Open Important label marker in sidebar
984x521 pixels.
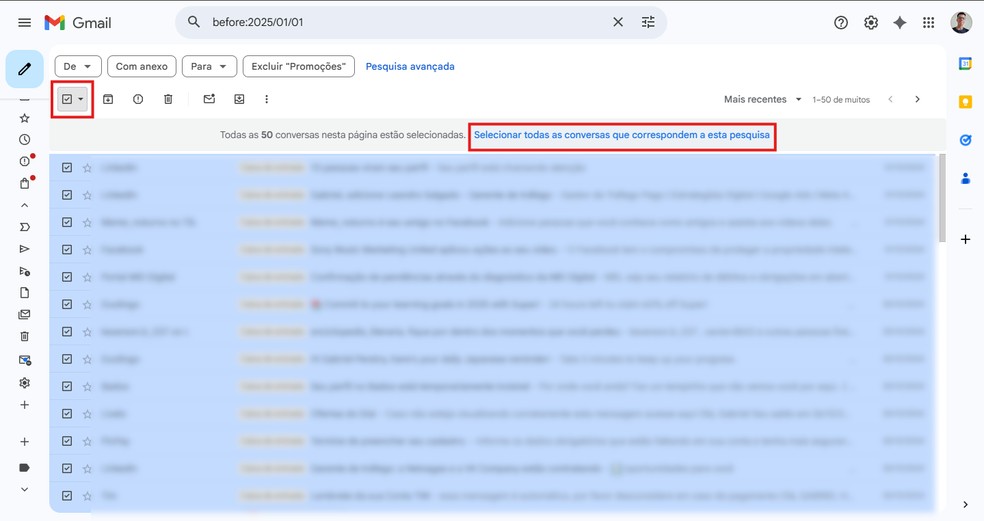click(x=24, y=227)
